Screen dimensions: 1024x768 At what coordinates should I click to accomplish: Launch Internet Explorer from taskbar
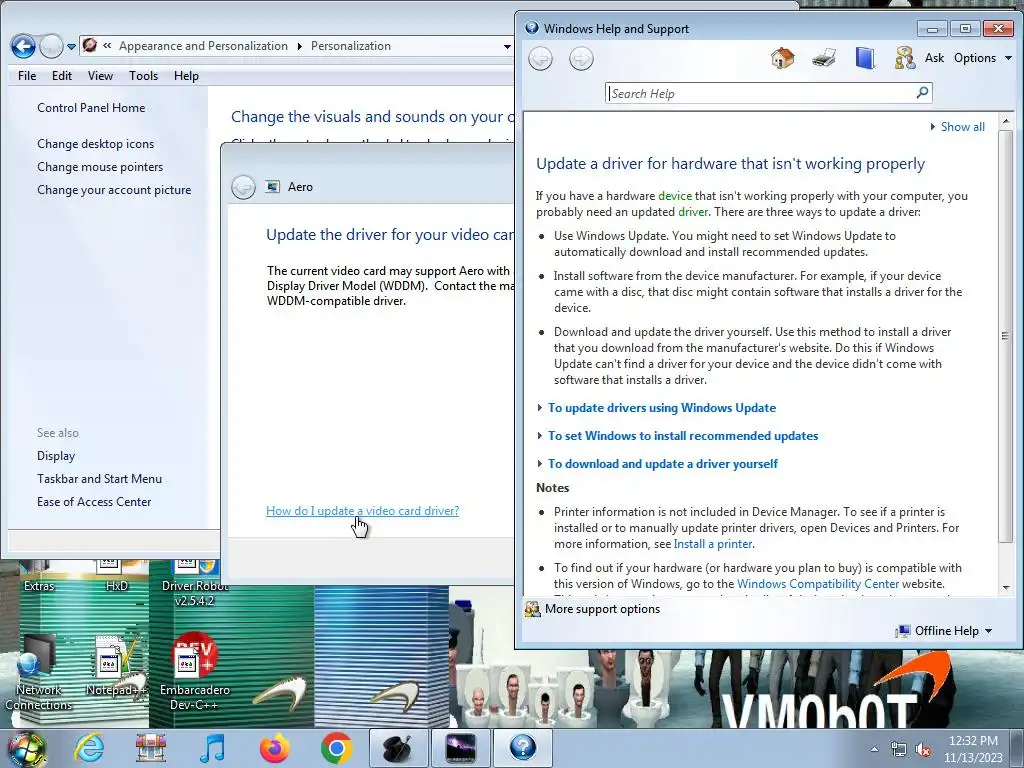[x=89, y=748]
